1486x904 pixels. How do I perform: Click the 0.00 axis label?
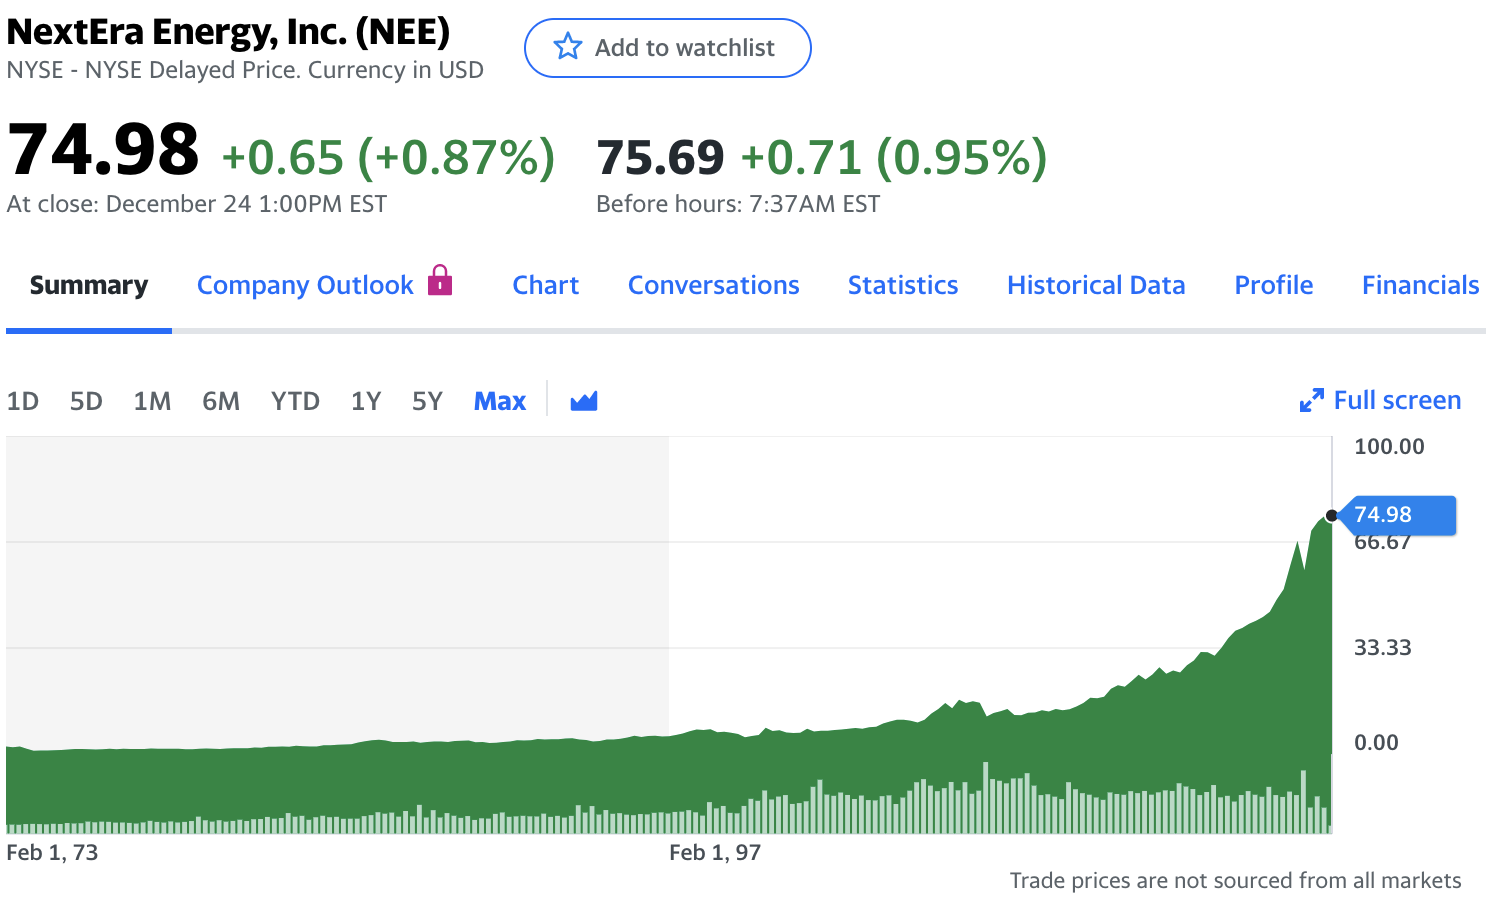[x=1376, y=743]
